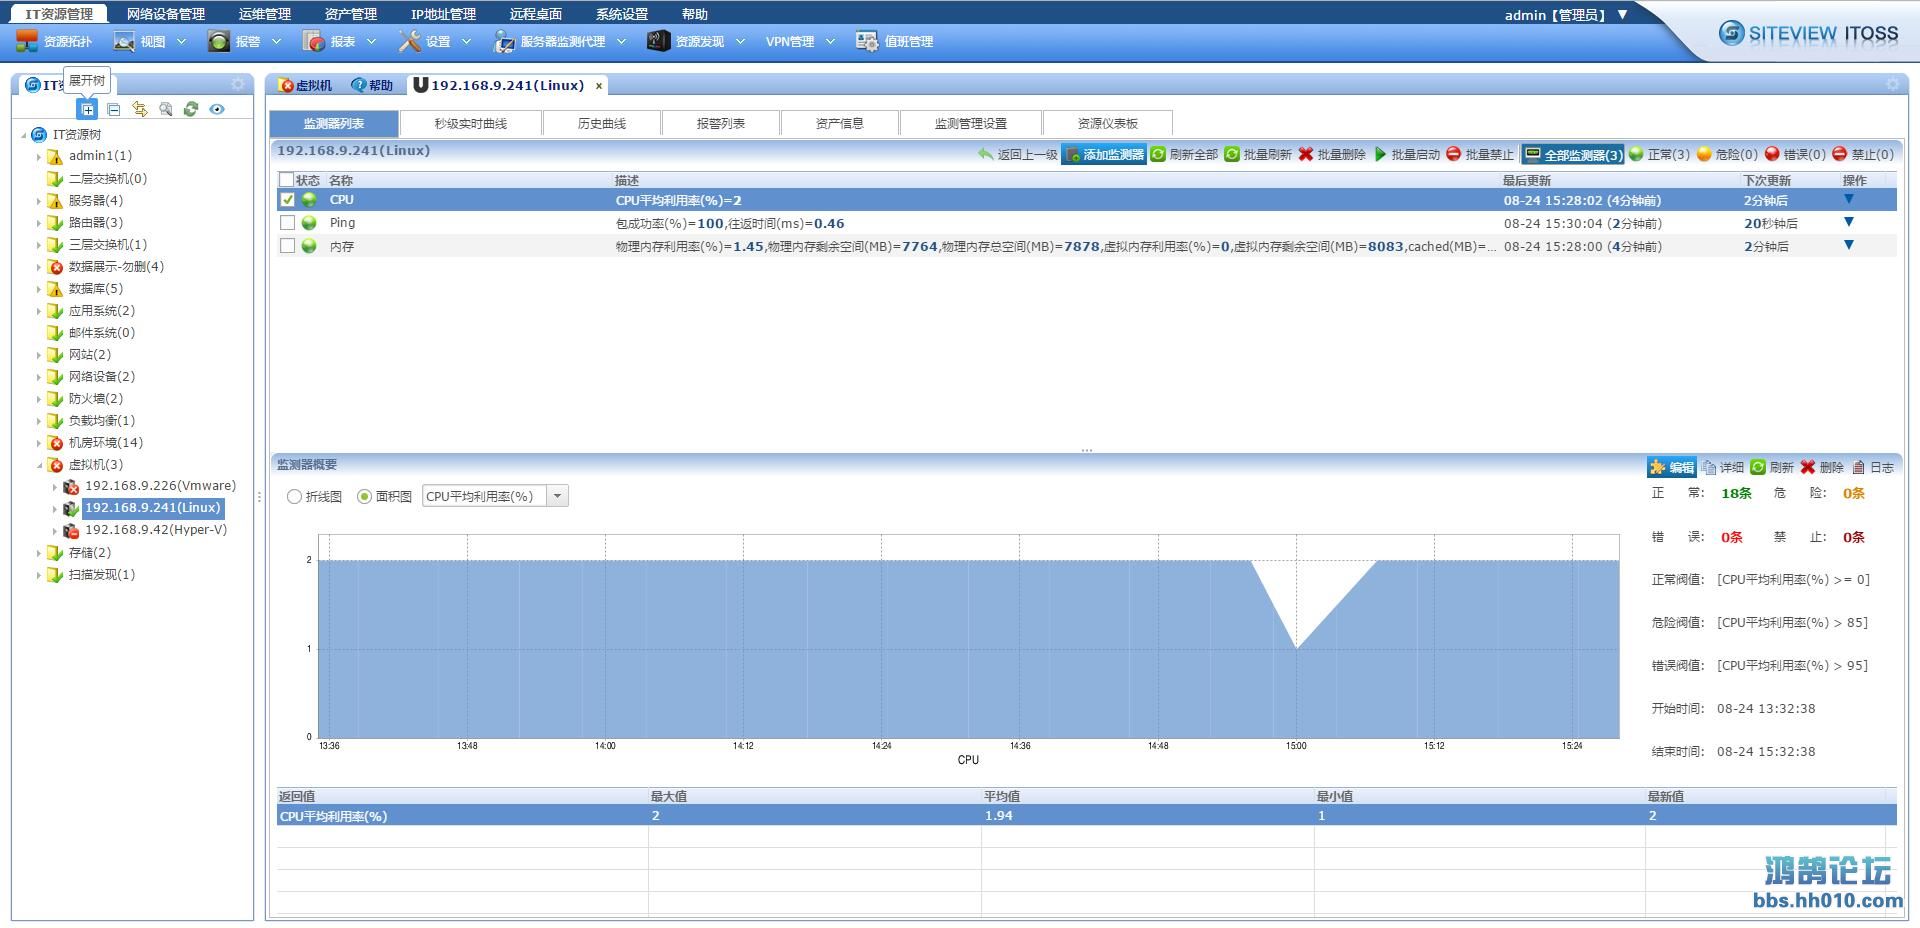
Task: Filter monitors by 正常(3) status
Action: (1659, 154)
